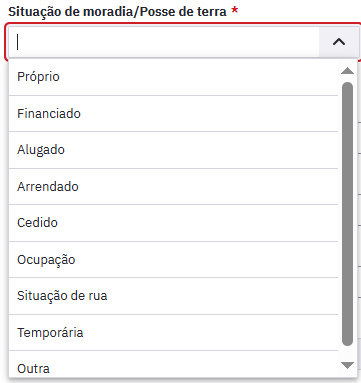Click scrollbar track below the thumb
Screen dimensions: 361x383
point(347,353)
